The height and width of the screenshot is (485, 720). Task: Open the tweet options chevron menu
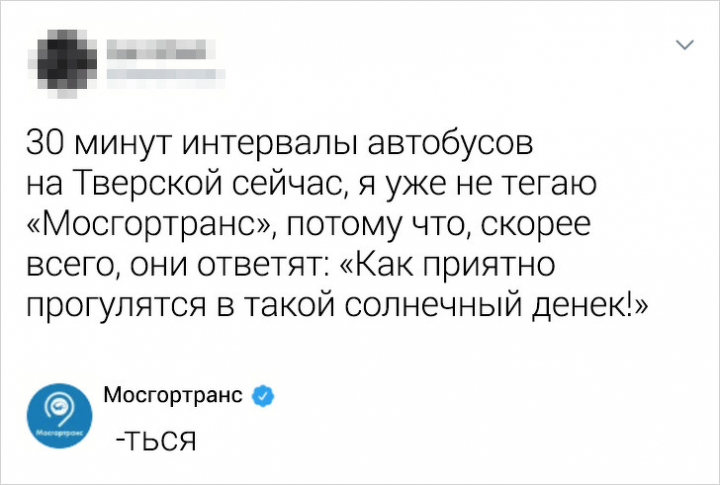pos(685,45)
